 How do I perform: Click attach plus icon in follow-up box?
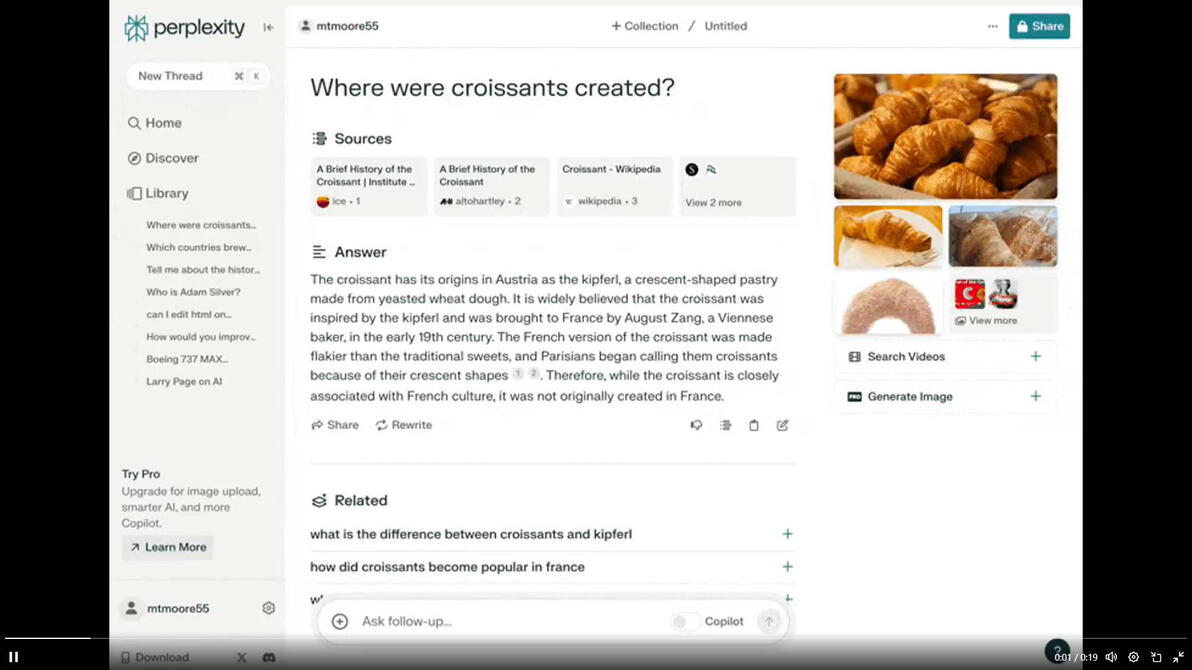[340, 621]
